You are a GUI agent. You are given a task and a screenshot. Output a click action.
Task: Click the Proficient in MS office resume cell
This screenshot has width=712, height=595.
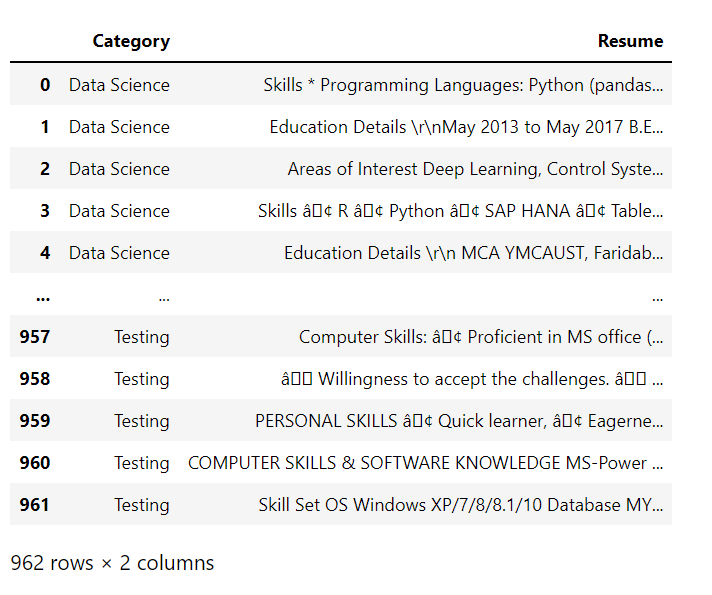tap(481, 337)
